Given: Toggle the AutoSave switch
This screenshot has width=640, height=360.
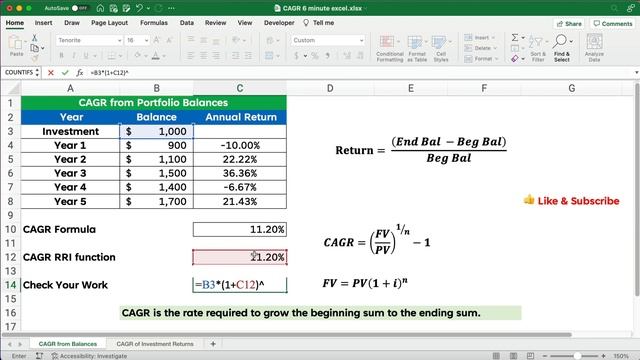Looking at the screenshot, I should (x=80, y=8).
